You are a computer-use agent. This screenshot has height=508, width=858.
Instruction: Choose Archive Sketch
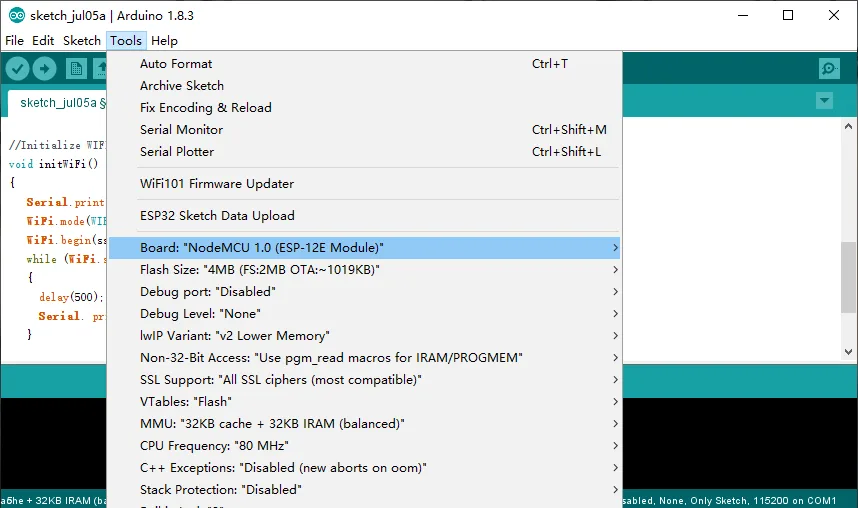click(364, 85)
